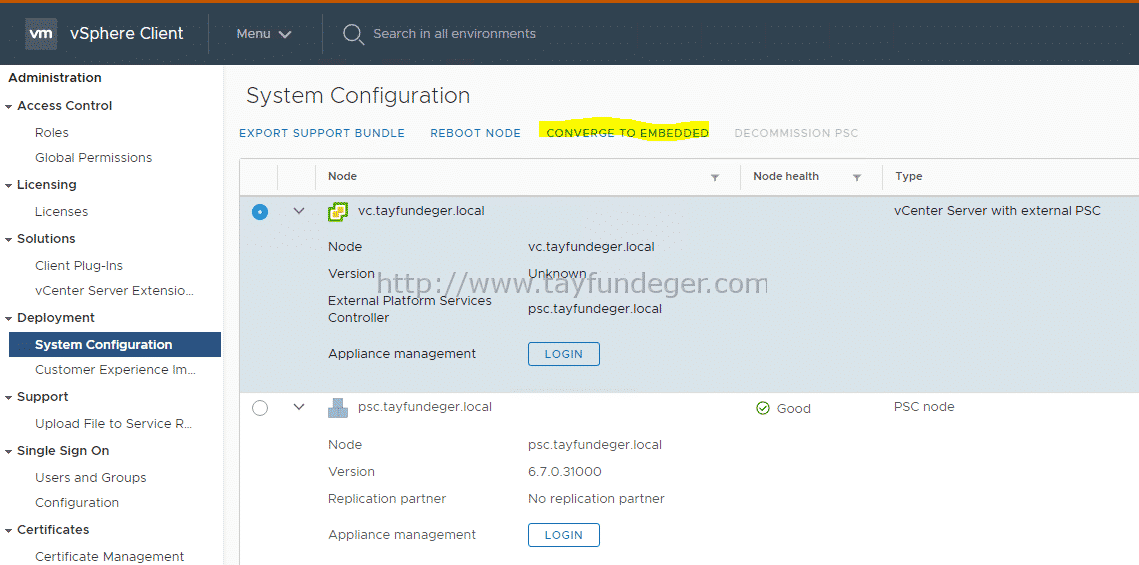Click the search magnifier icon

[x=353, y=34]
